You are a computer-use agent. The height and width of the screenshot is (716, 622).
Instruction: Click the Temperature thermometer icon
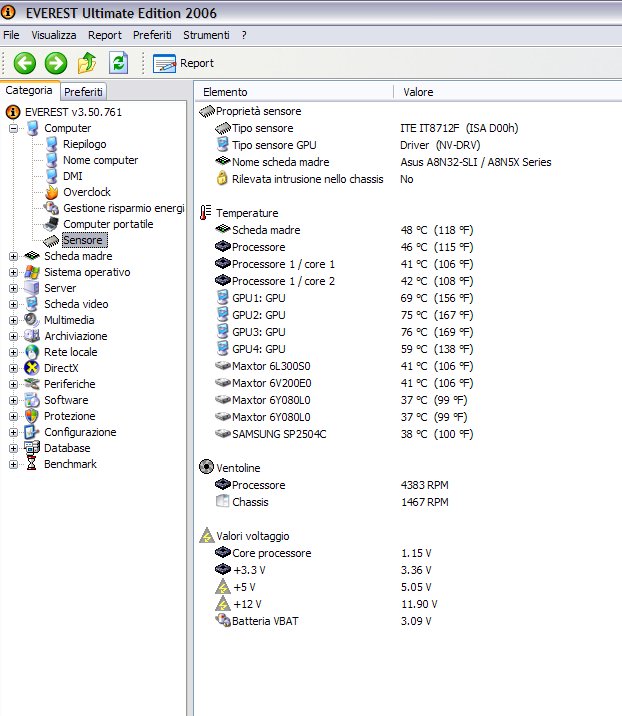(x=206, y=213)
